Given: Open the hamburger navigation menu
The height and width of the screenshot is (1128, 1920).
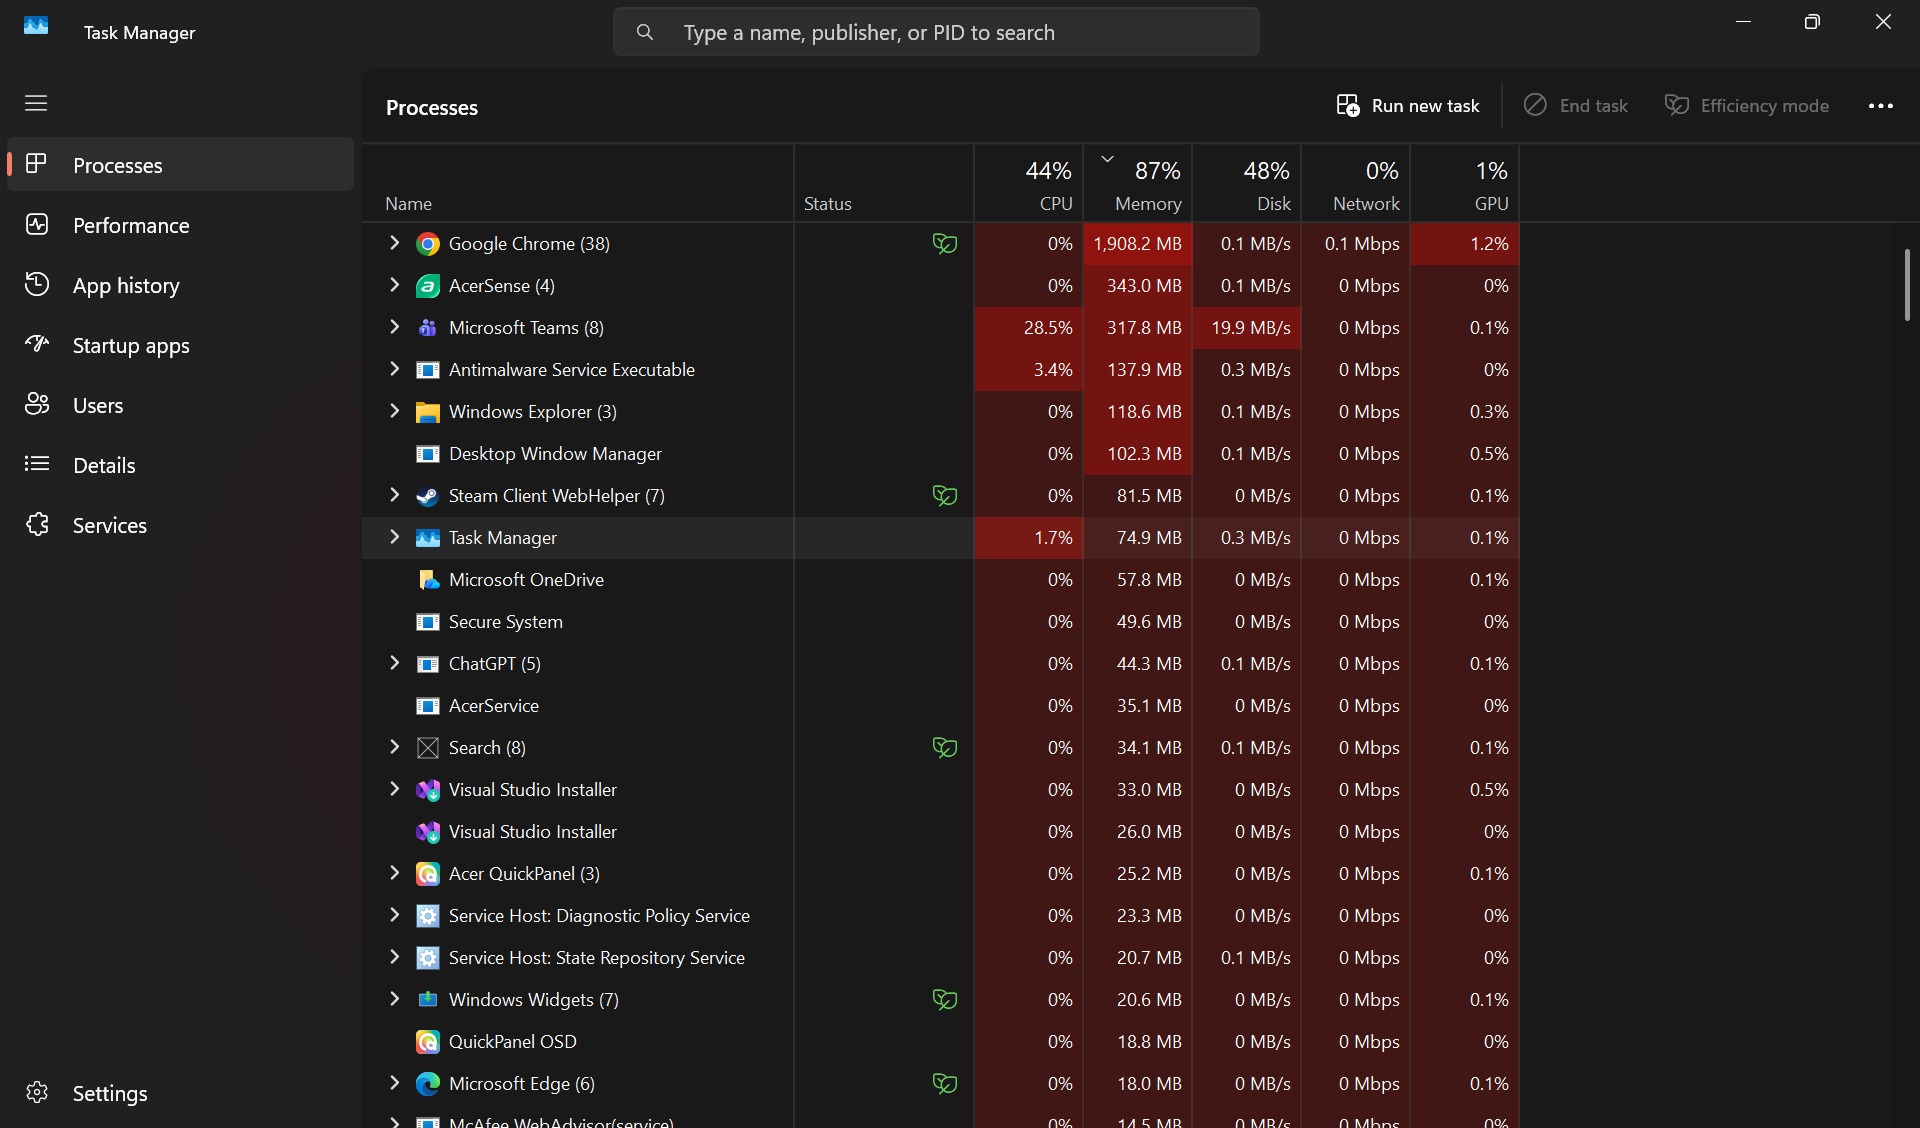Looking at the screenshot, I should point(36,103).
